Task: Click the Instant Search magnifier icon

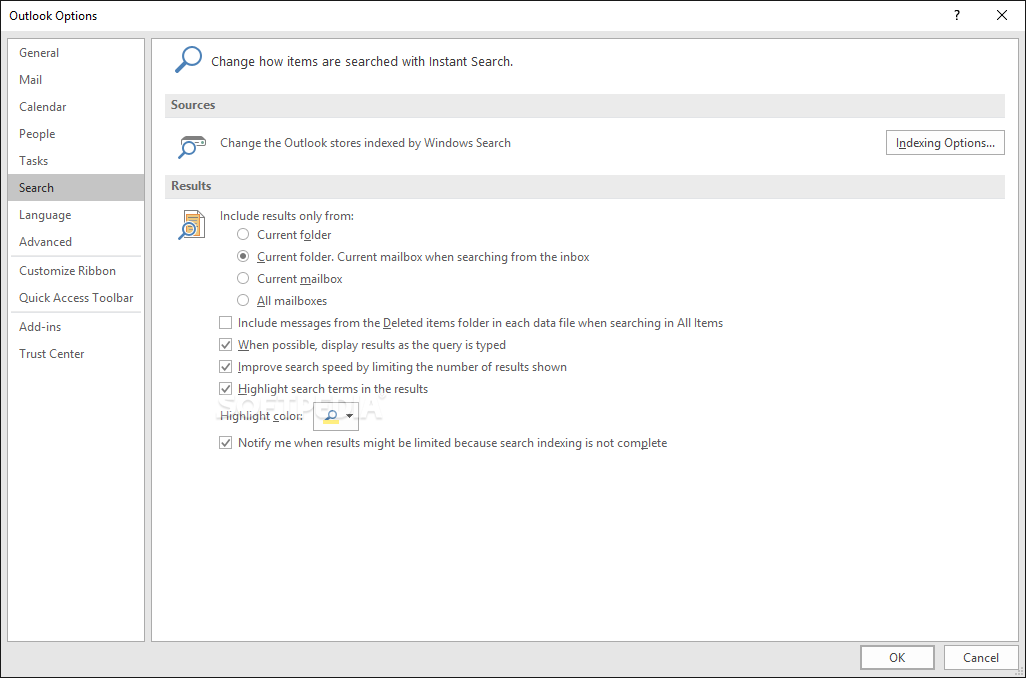Action: click(188, 60)
